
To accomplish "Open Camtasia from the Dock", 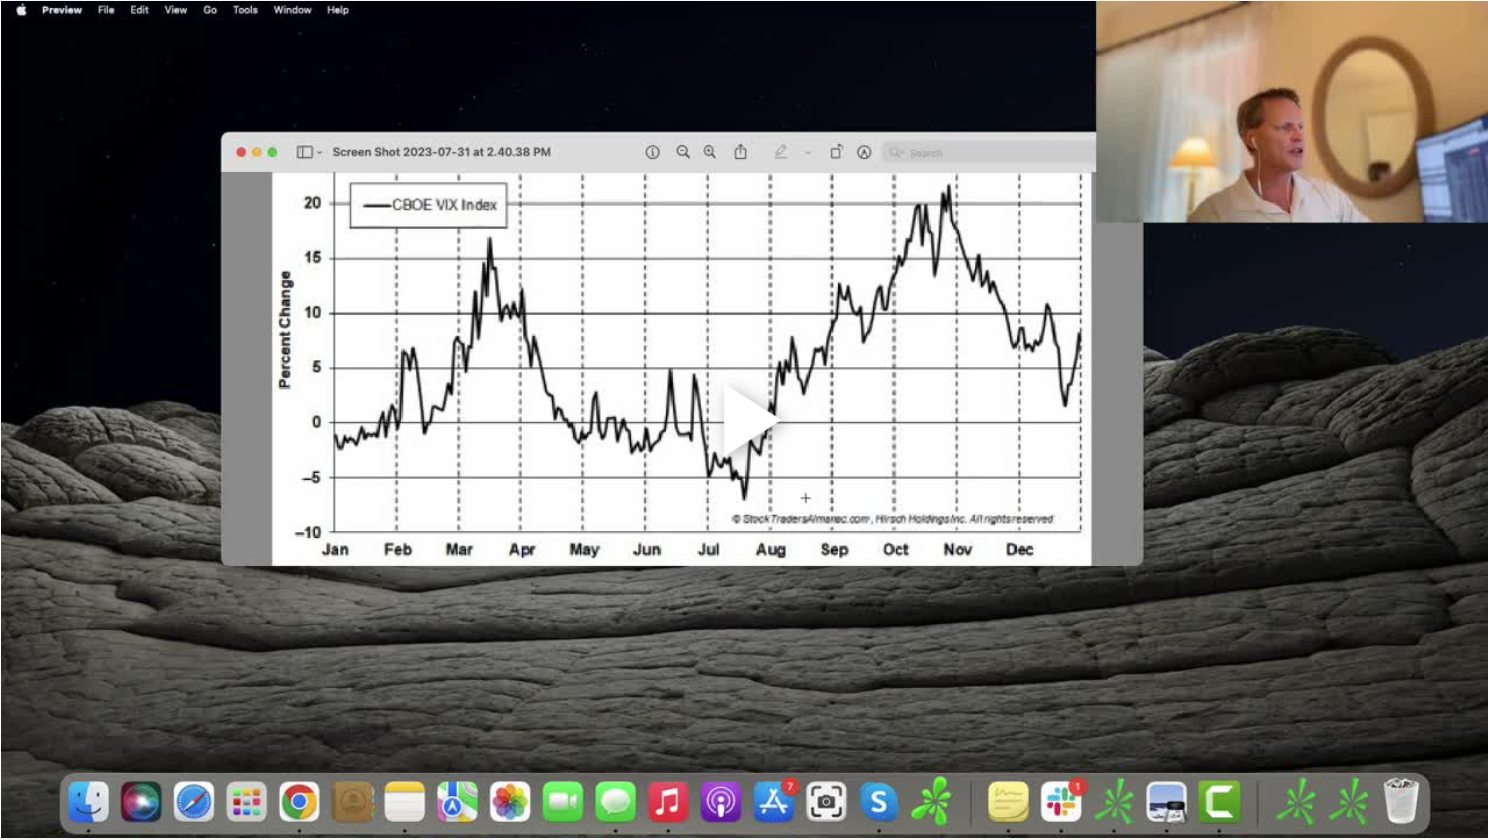I will pyautogui.click(x=1217, y=800).
